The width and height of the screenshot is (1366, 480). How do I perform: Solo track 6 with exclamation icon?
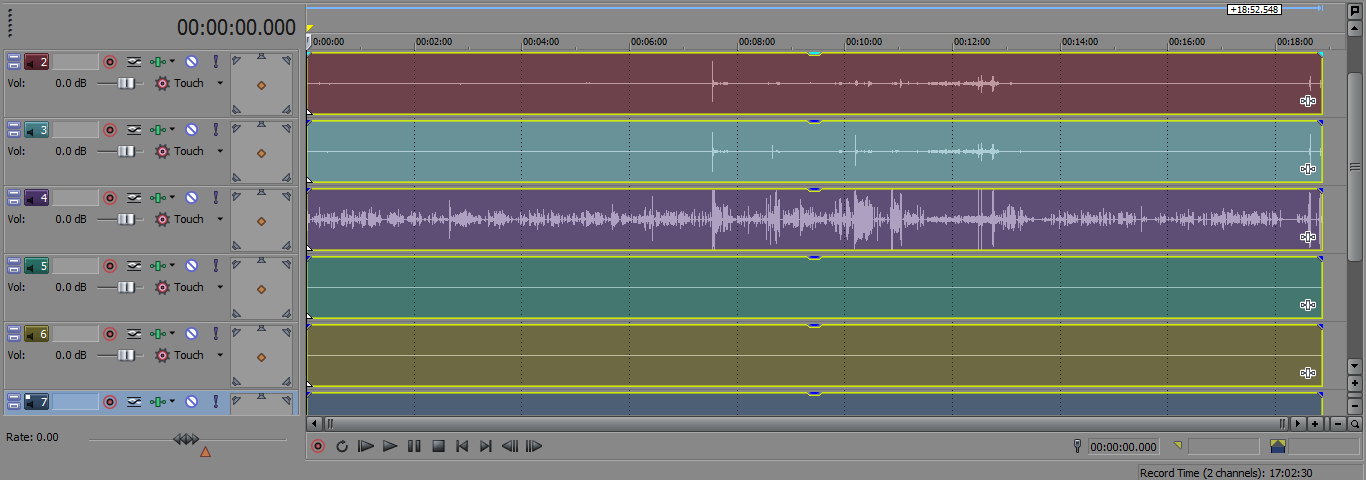[215, 334]
